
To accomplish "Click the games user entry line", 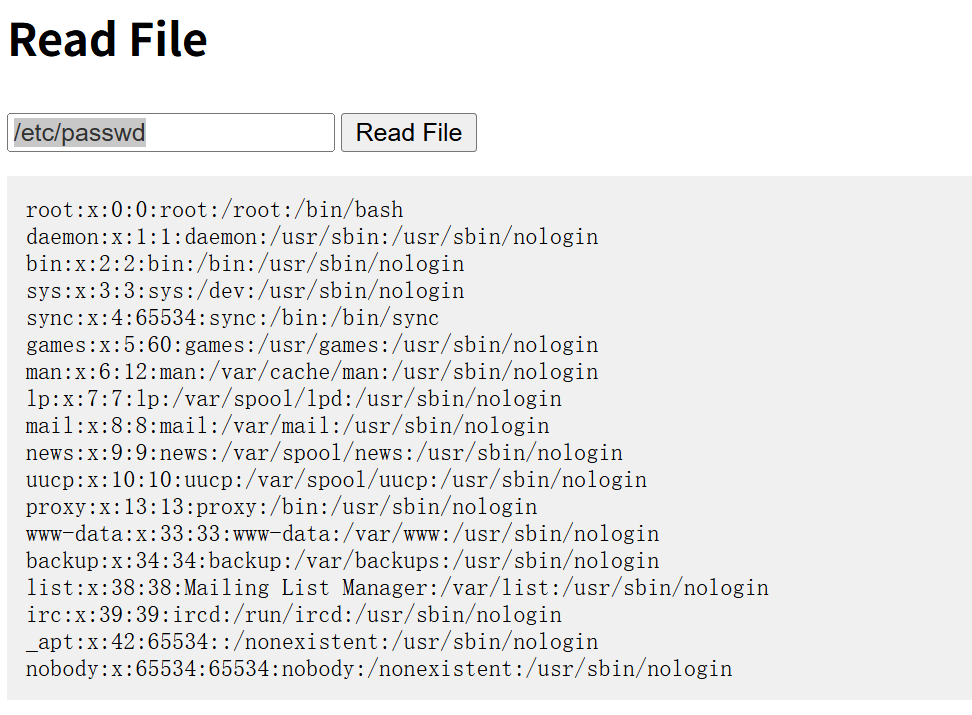I will (311, 345).
